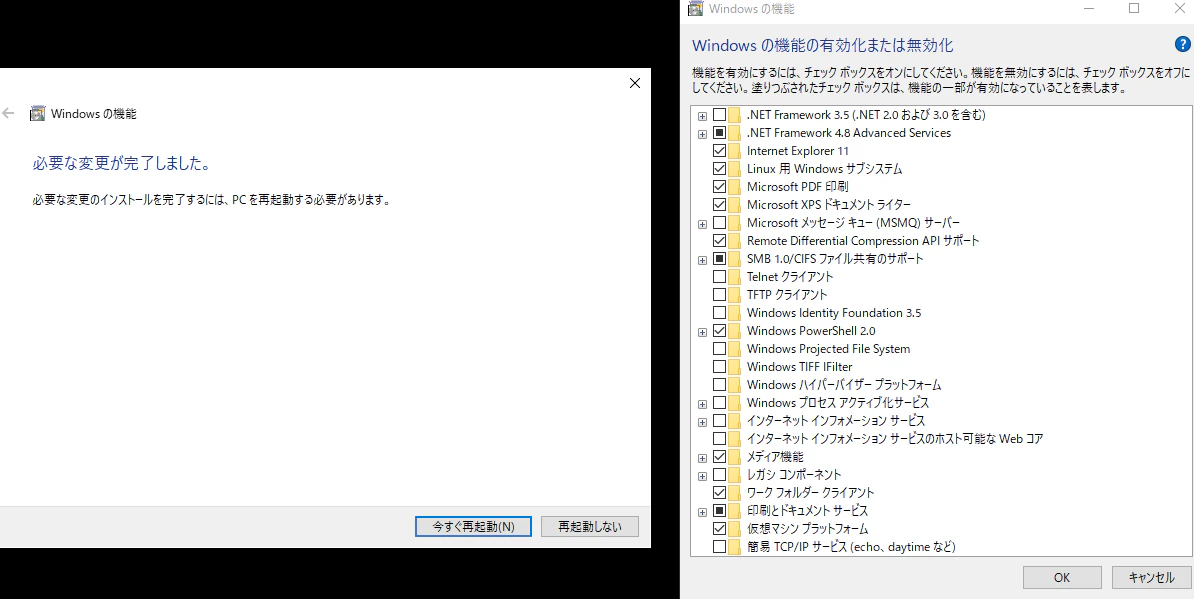Select the Windows Identity Foundation 3.5 row text
This screenshot has height=599, width=1194.
[834, 313]
